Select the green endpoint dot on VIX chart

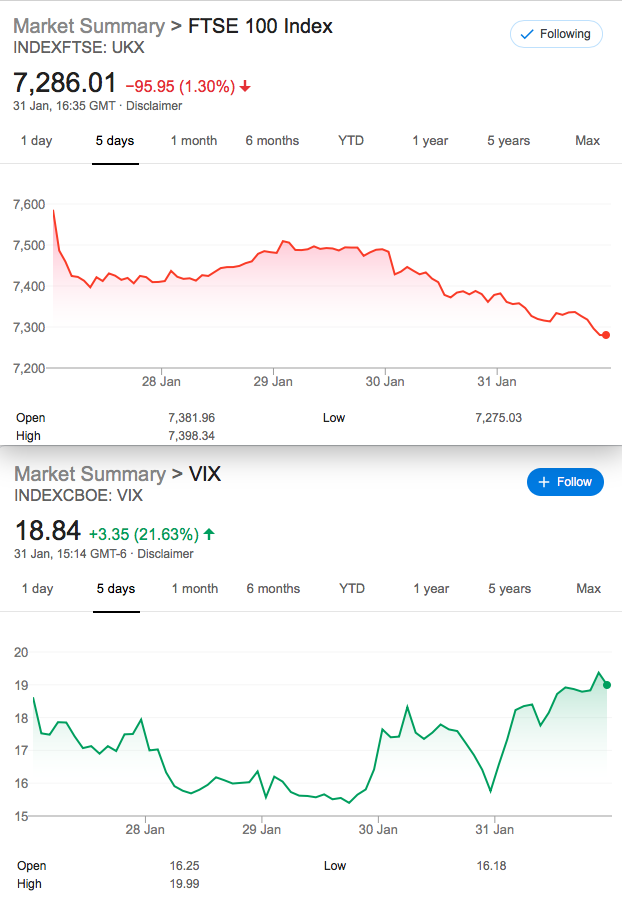(x=607, y=685)
